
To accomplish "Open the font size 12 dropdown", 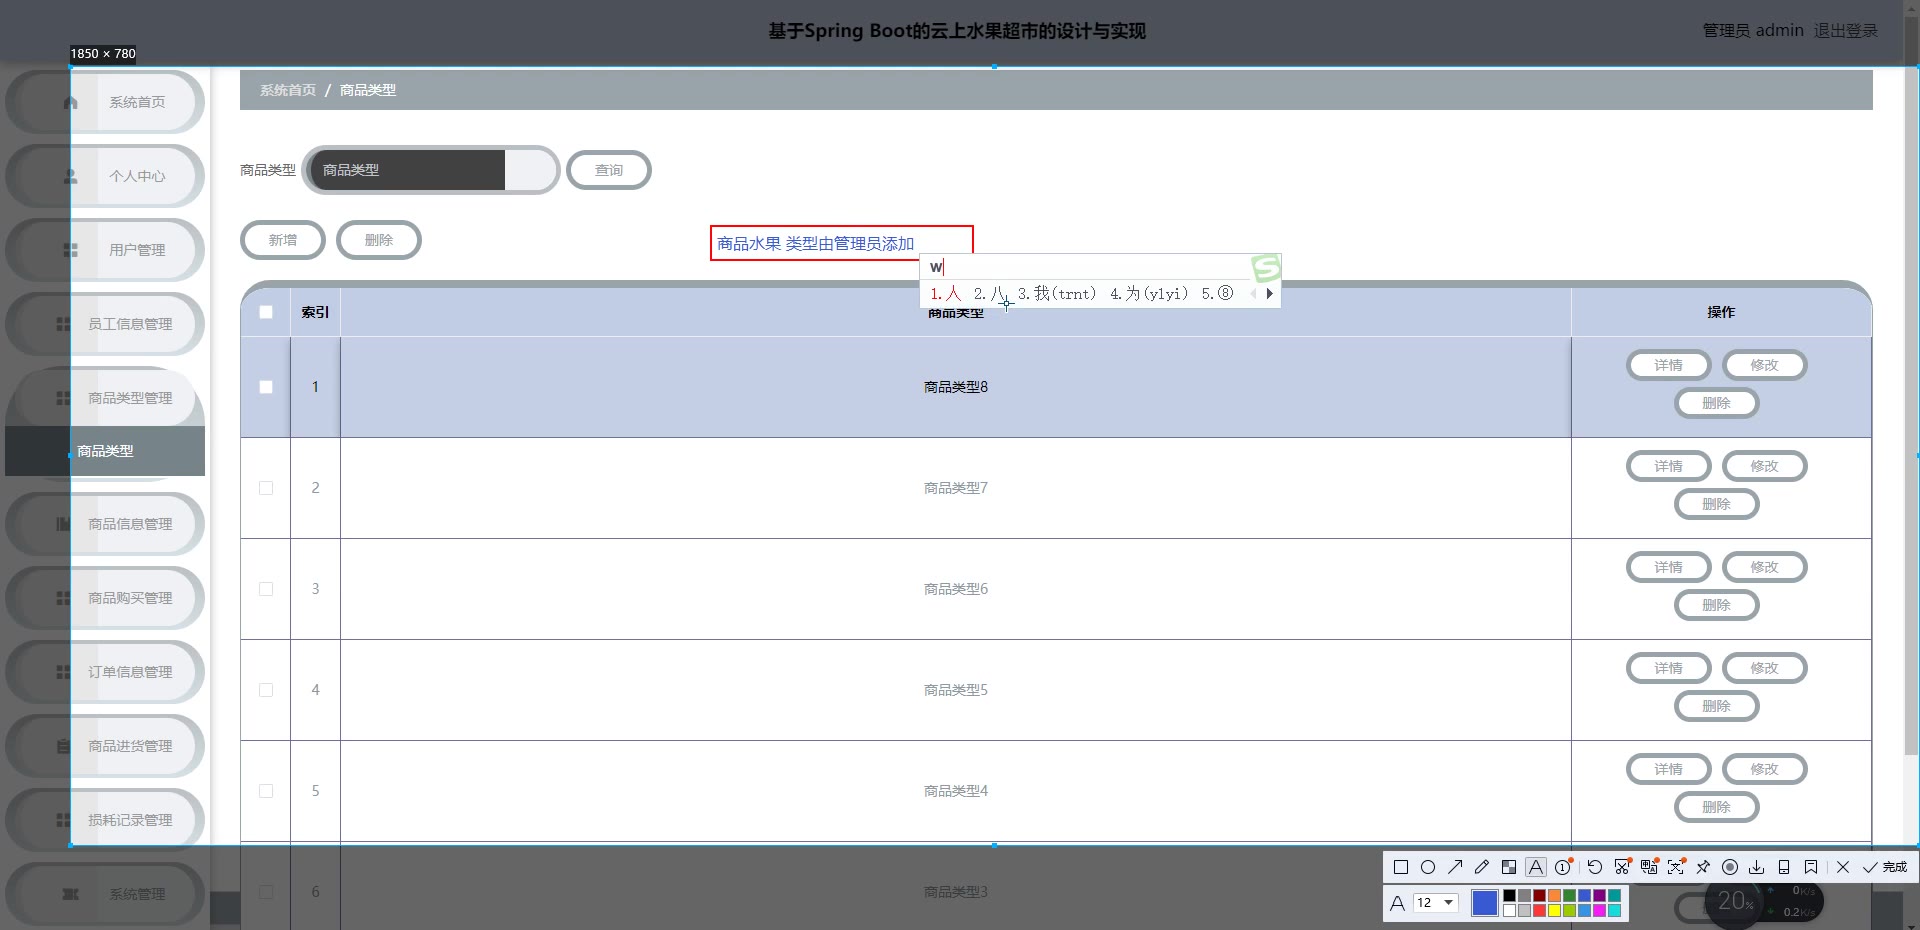I will point(1435,903).
